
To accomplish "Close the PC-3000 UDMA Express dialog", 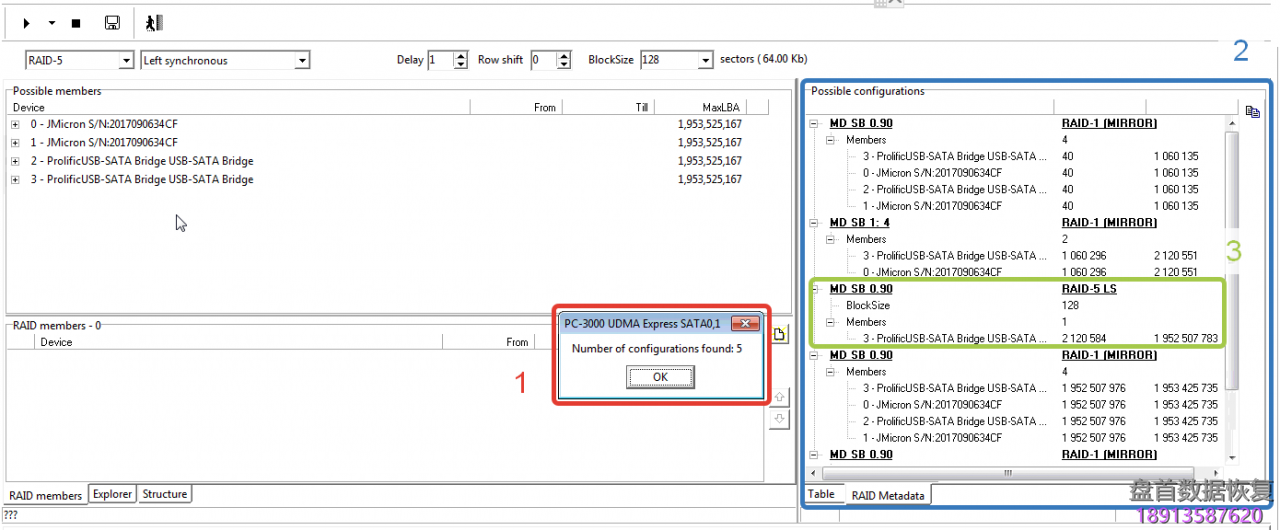I will (745, 323).
